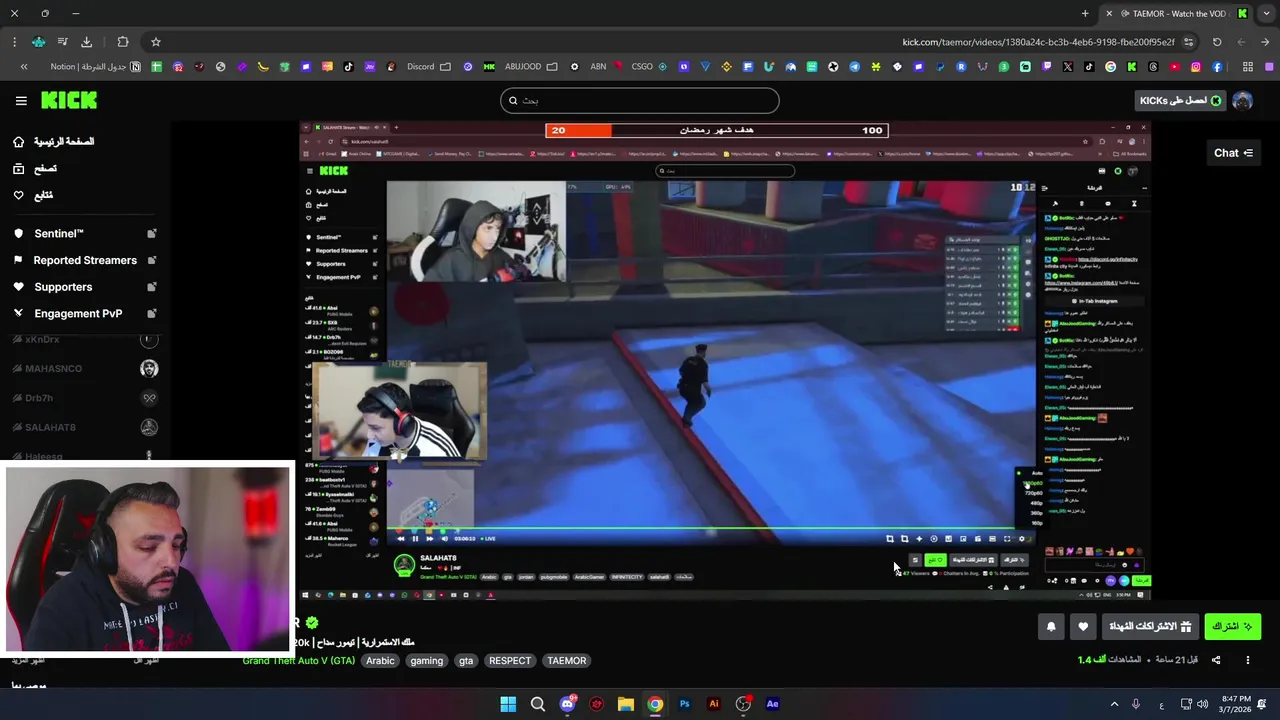Click the Get KICKs button

coord(1181,100)
